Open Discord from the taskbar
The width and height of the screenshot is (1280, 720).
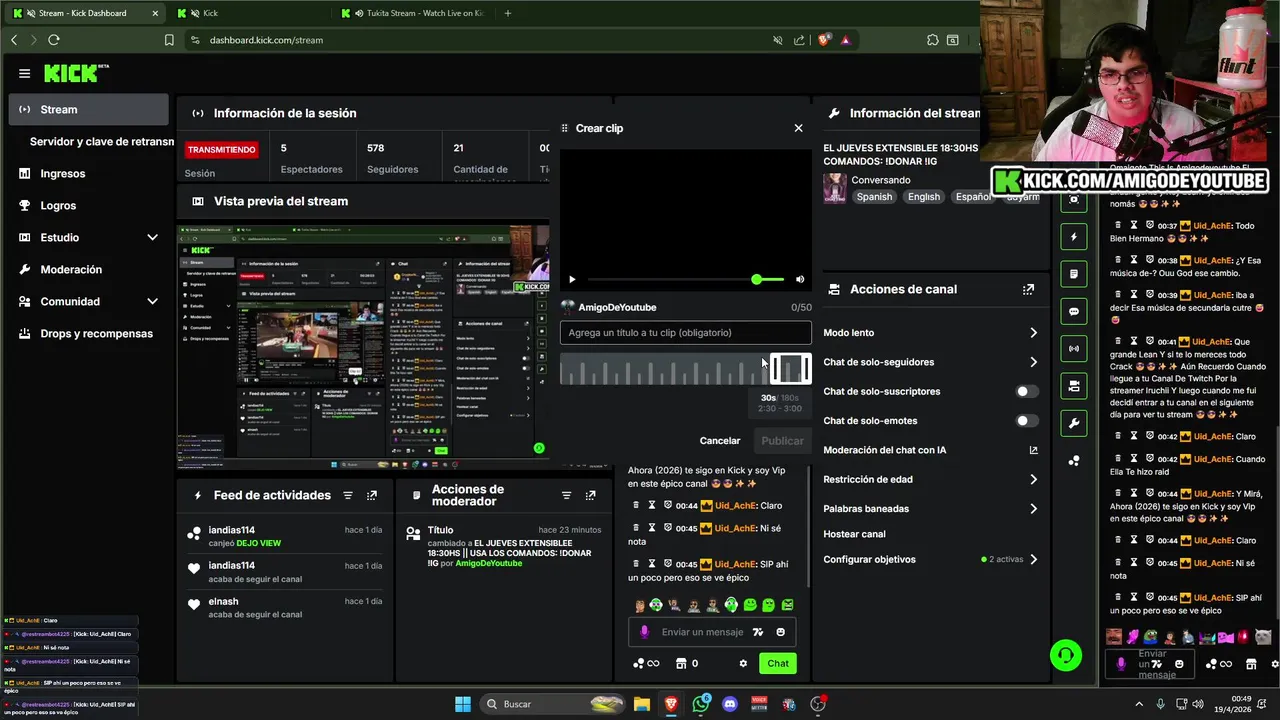click(729, 704)
